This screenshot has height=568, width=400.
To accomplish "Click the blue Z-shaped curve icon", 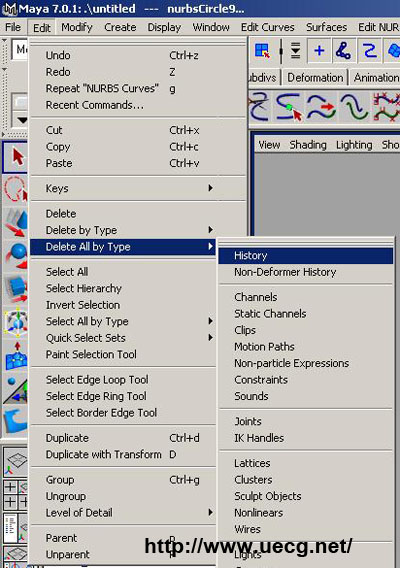I will point(369,50).
